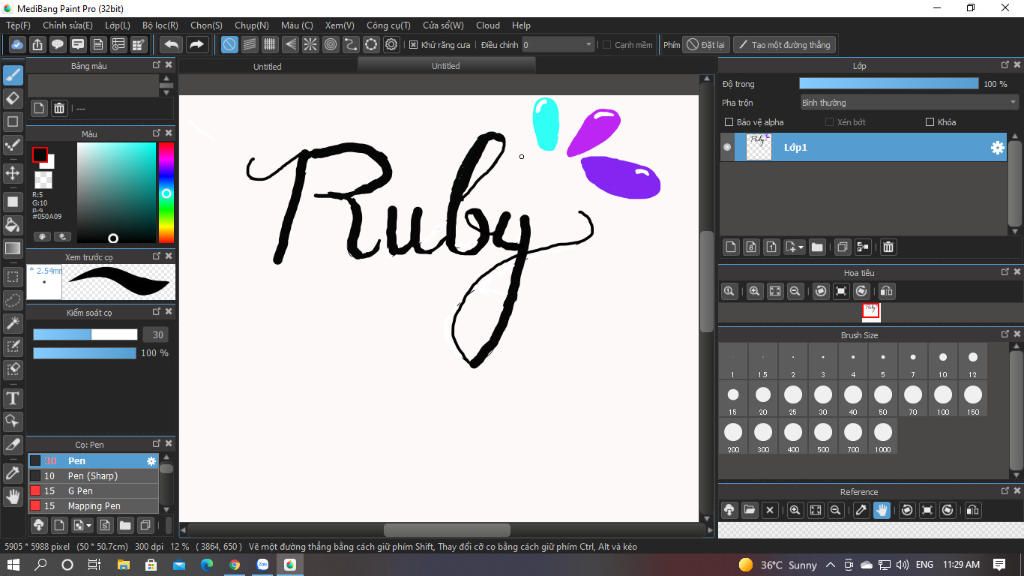Toggle Khử răng cưa anti-aliasing checkbox
This screenshot has height=576, width=1024.
(413, 44)
